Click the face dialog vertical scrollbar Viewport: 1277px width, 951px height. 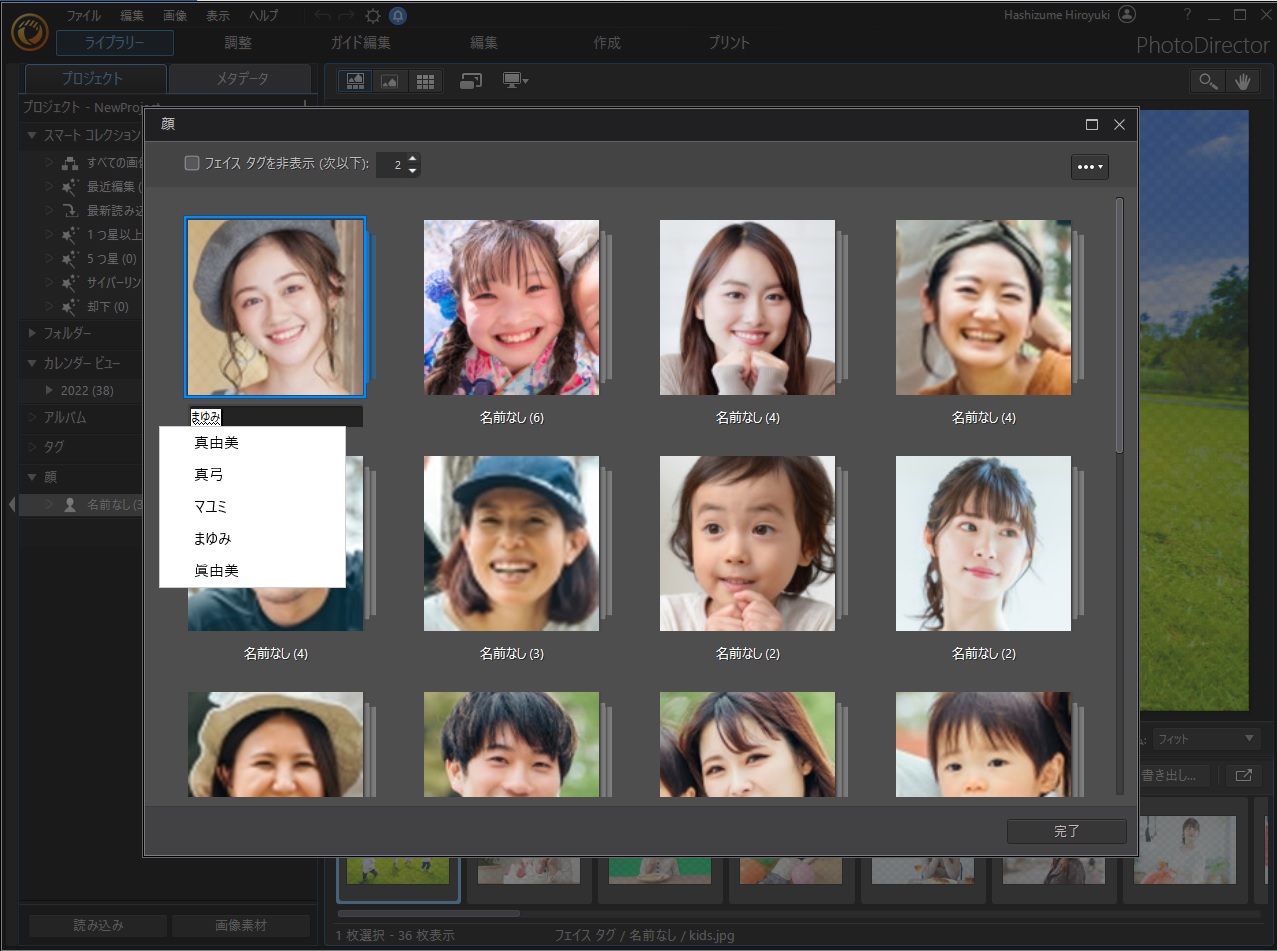[x=1119, y=325]
